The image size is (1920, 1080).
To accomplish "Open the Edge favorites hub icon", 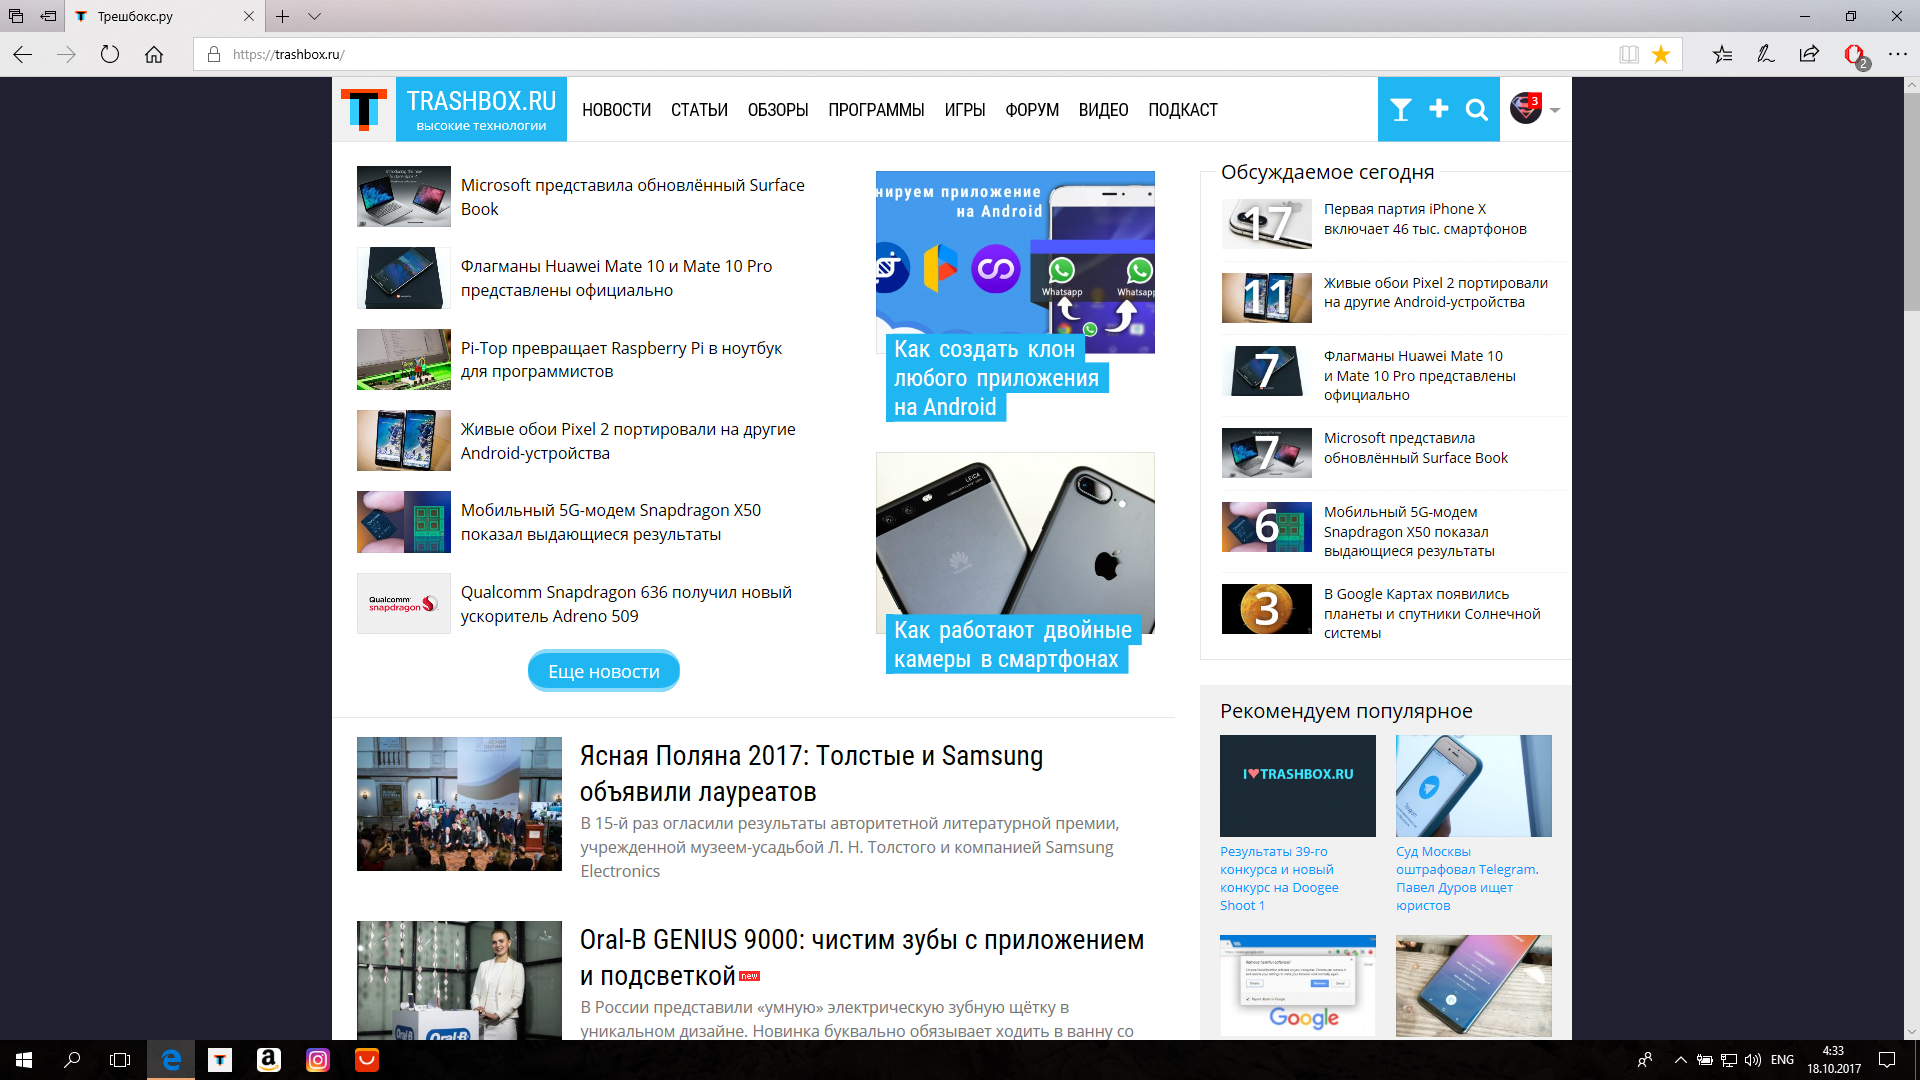I will tap(1722, 54).
